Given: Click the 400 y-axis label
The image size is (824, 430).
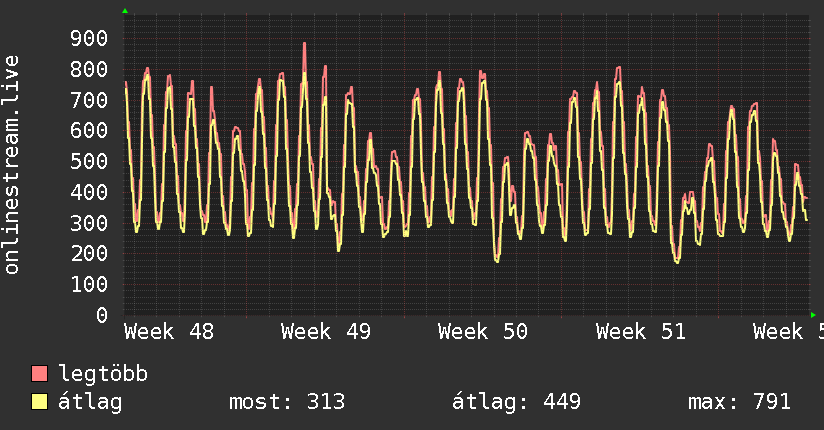Looking at the screenshot, I should tap(89, 192).
